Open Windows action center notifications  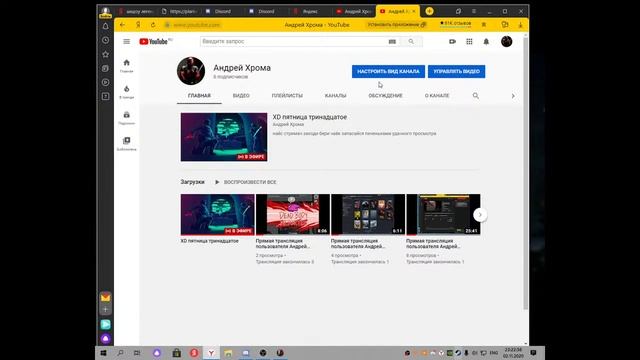[533, 353]
